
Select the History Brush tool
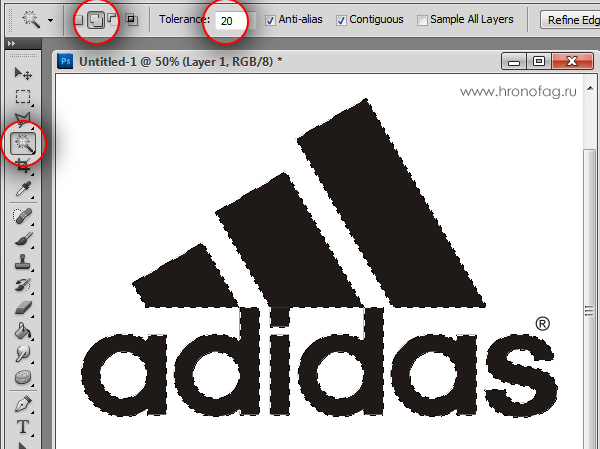23,286
